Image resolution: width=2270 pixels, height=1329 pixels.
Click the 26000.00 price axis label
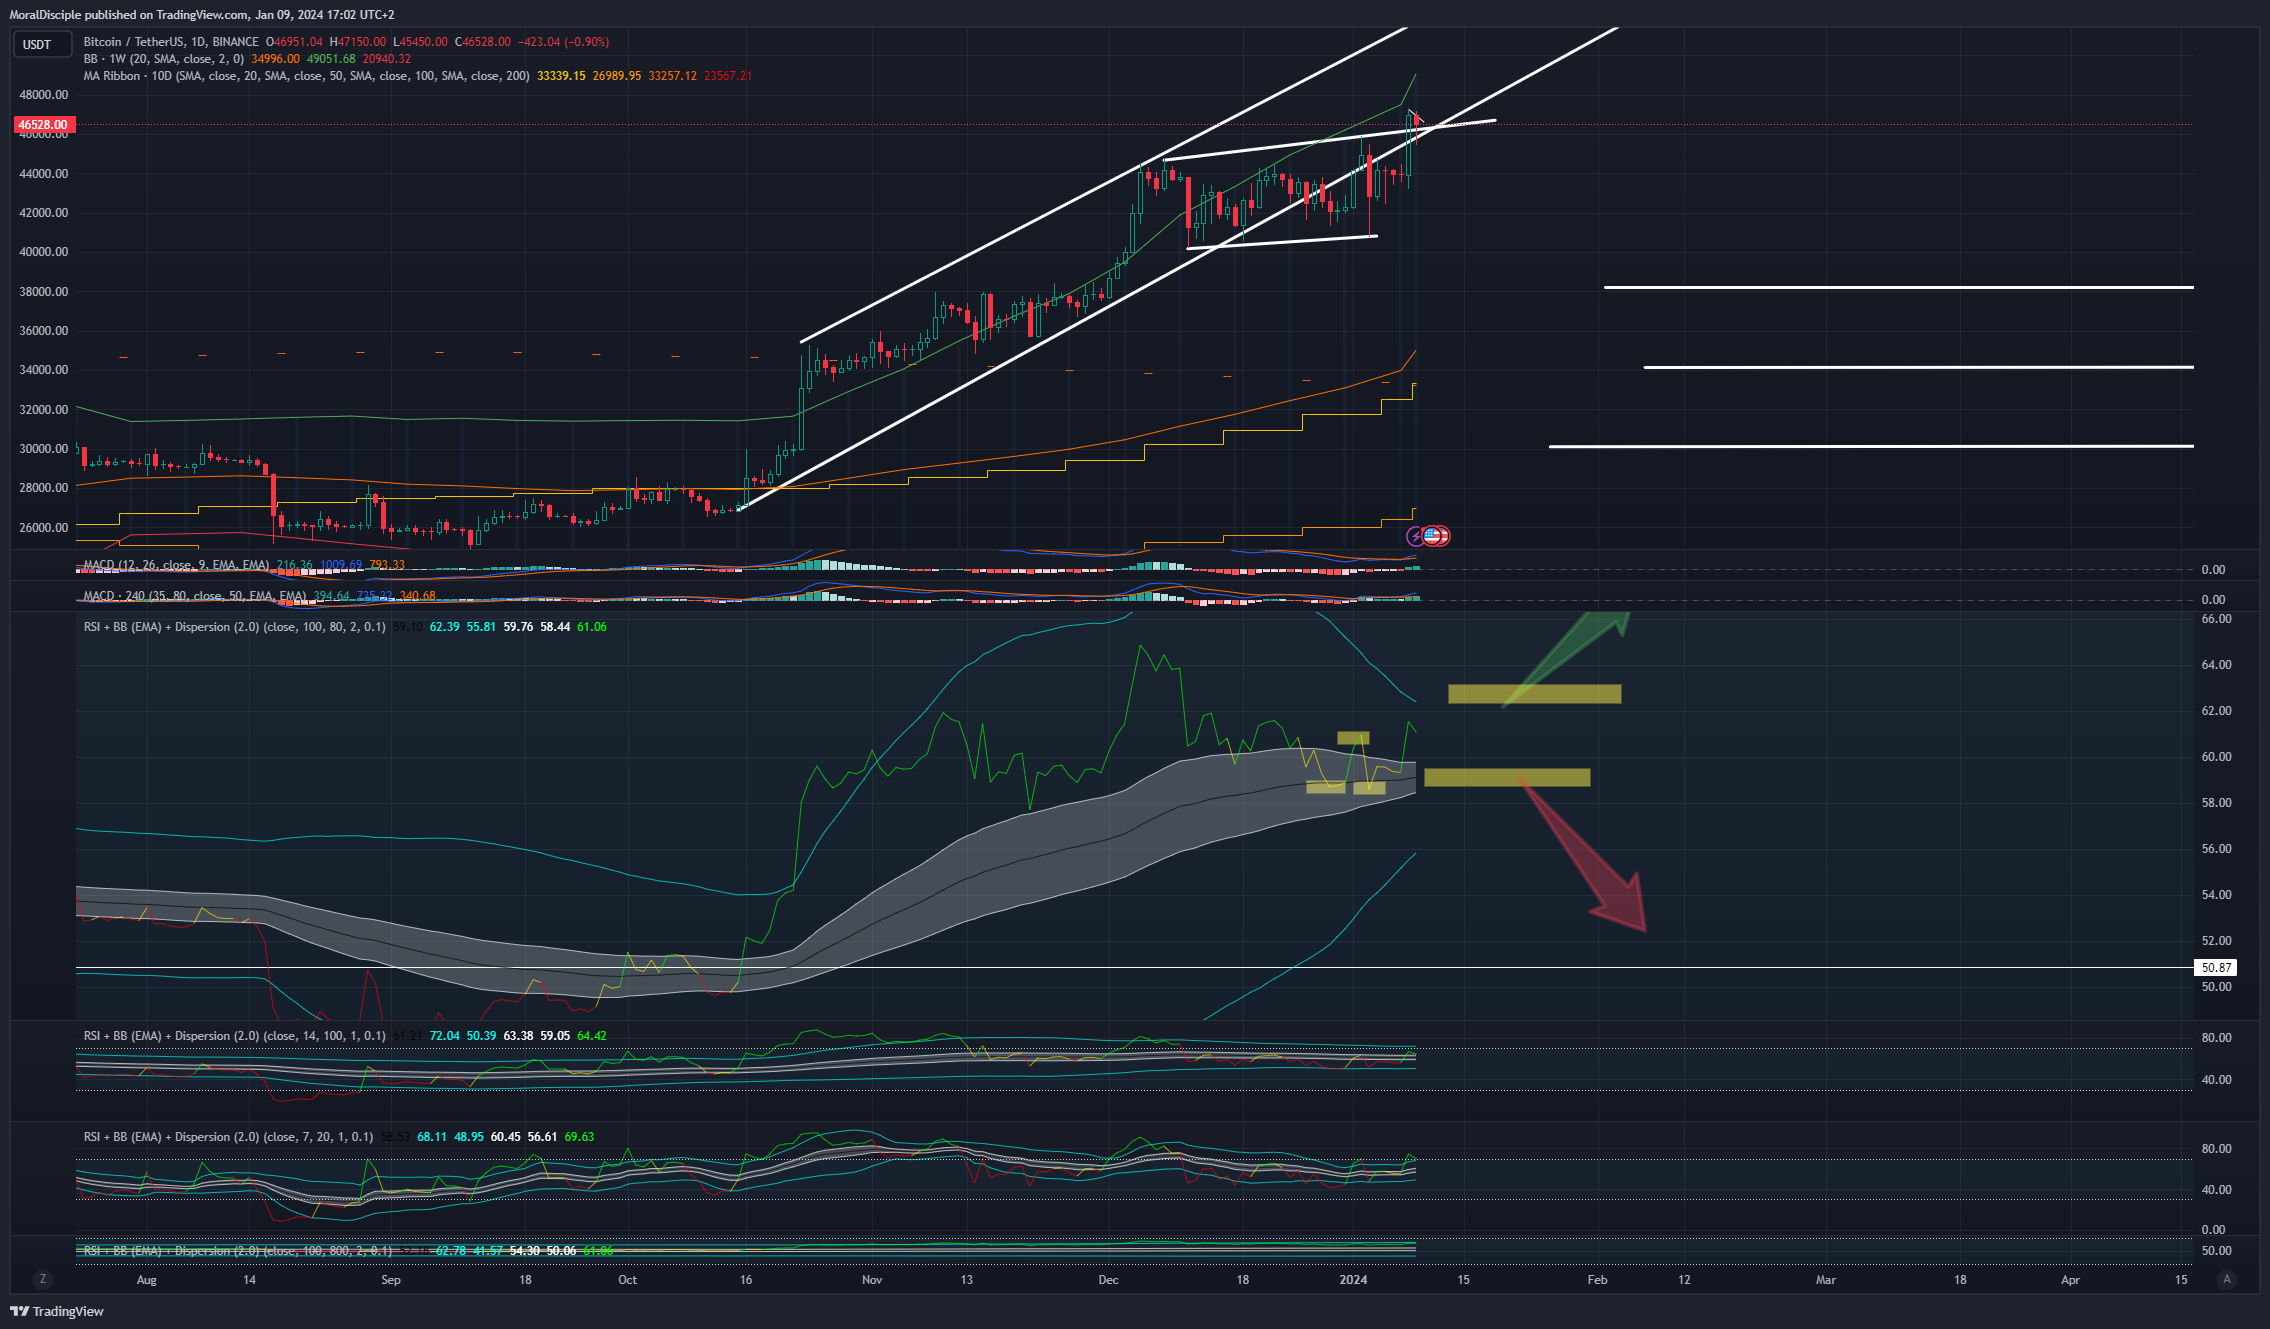pos(44,528)
